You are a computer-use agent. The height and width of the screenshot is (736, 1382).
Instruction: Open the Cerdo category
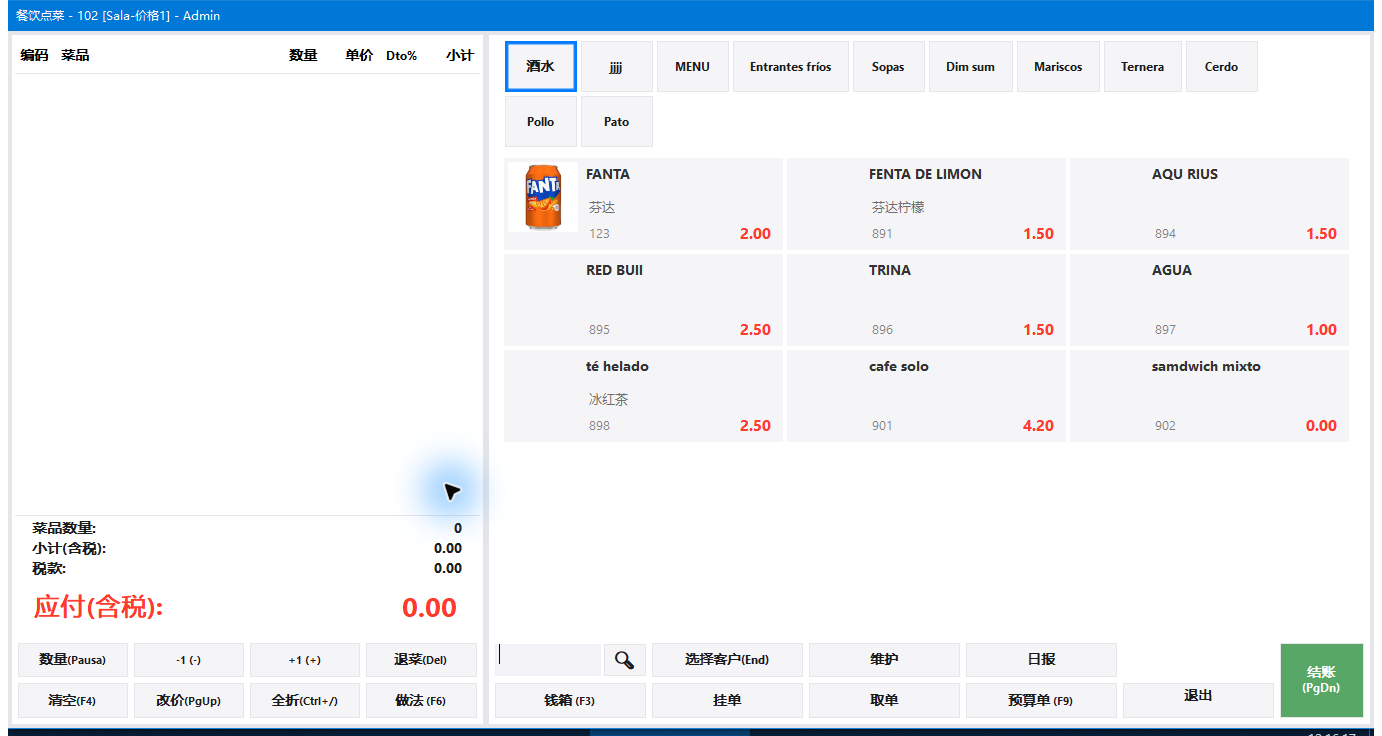click(x=1222, y=67)
